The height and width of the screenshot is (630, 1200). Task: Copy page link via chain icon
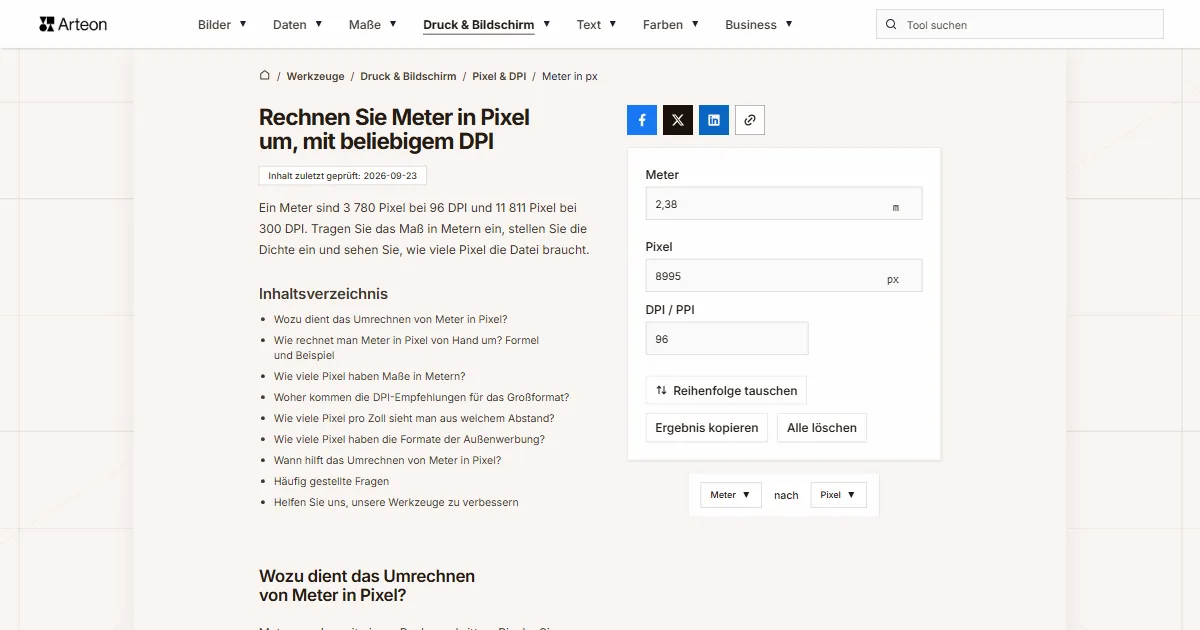(750, 120)
